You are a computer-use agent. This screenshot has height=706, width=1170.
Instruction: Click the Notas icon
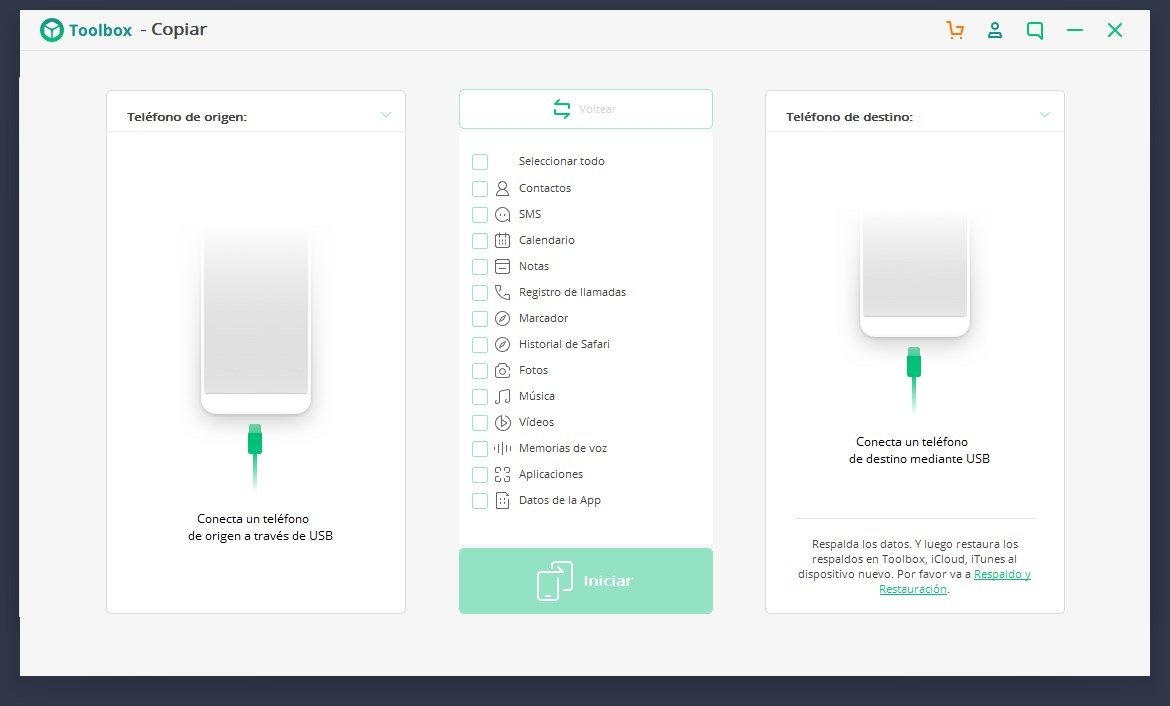(x=503, y=266)
